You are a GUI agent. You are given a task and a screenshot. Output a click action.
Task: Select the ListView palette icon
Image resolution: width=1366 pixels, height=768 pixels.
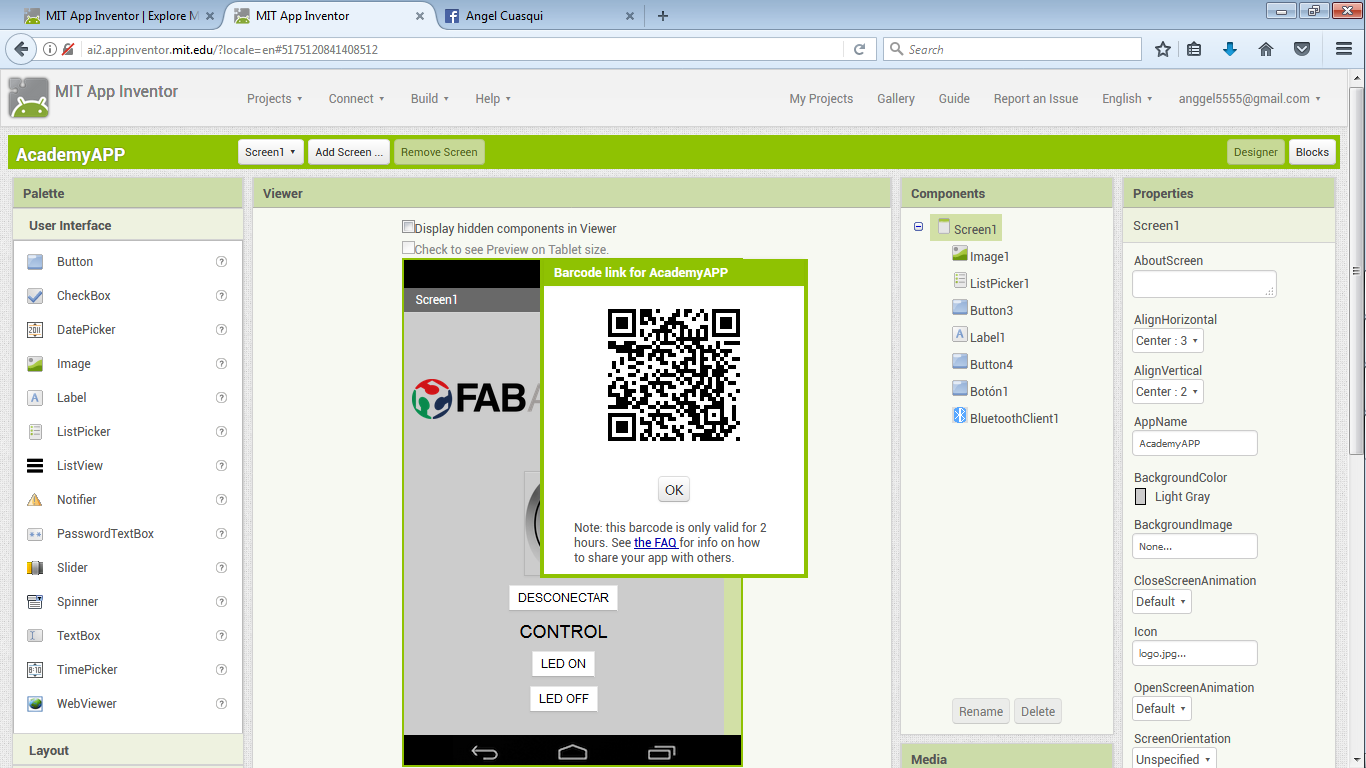click(35, 466)
